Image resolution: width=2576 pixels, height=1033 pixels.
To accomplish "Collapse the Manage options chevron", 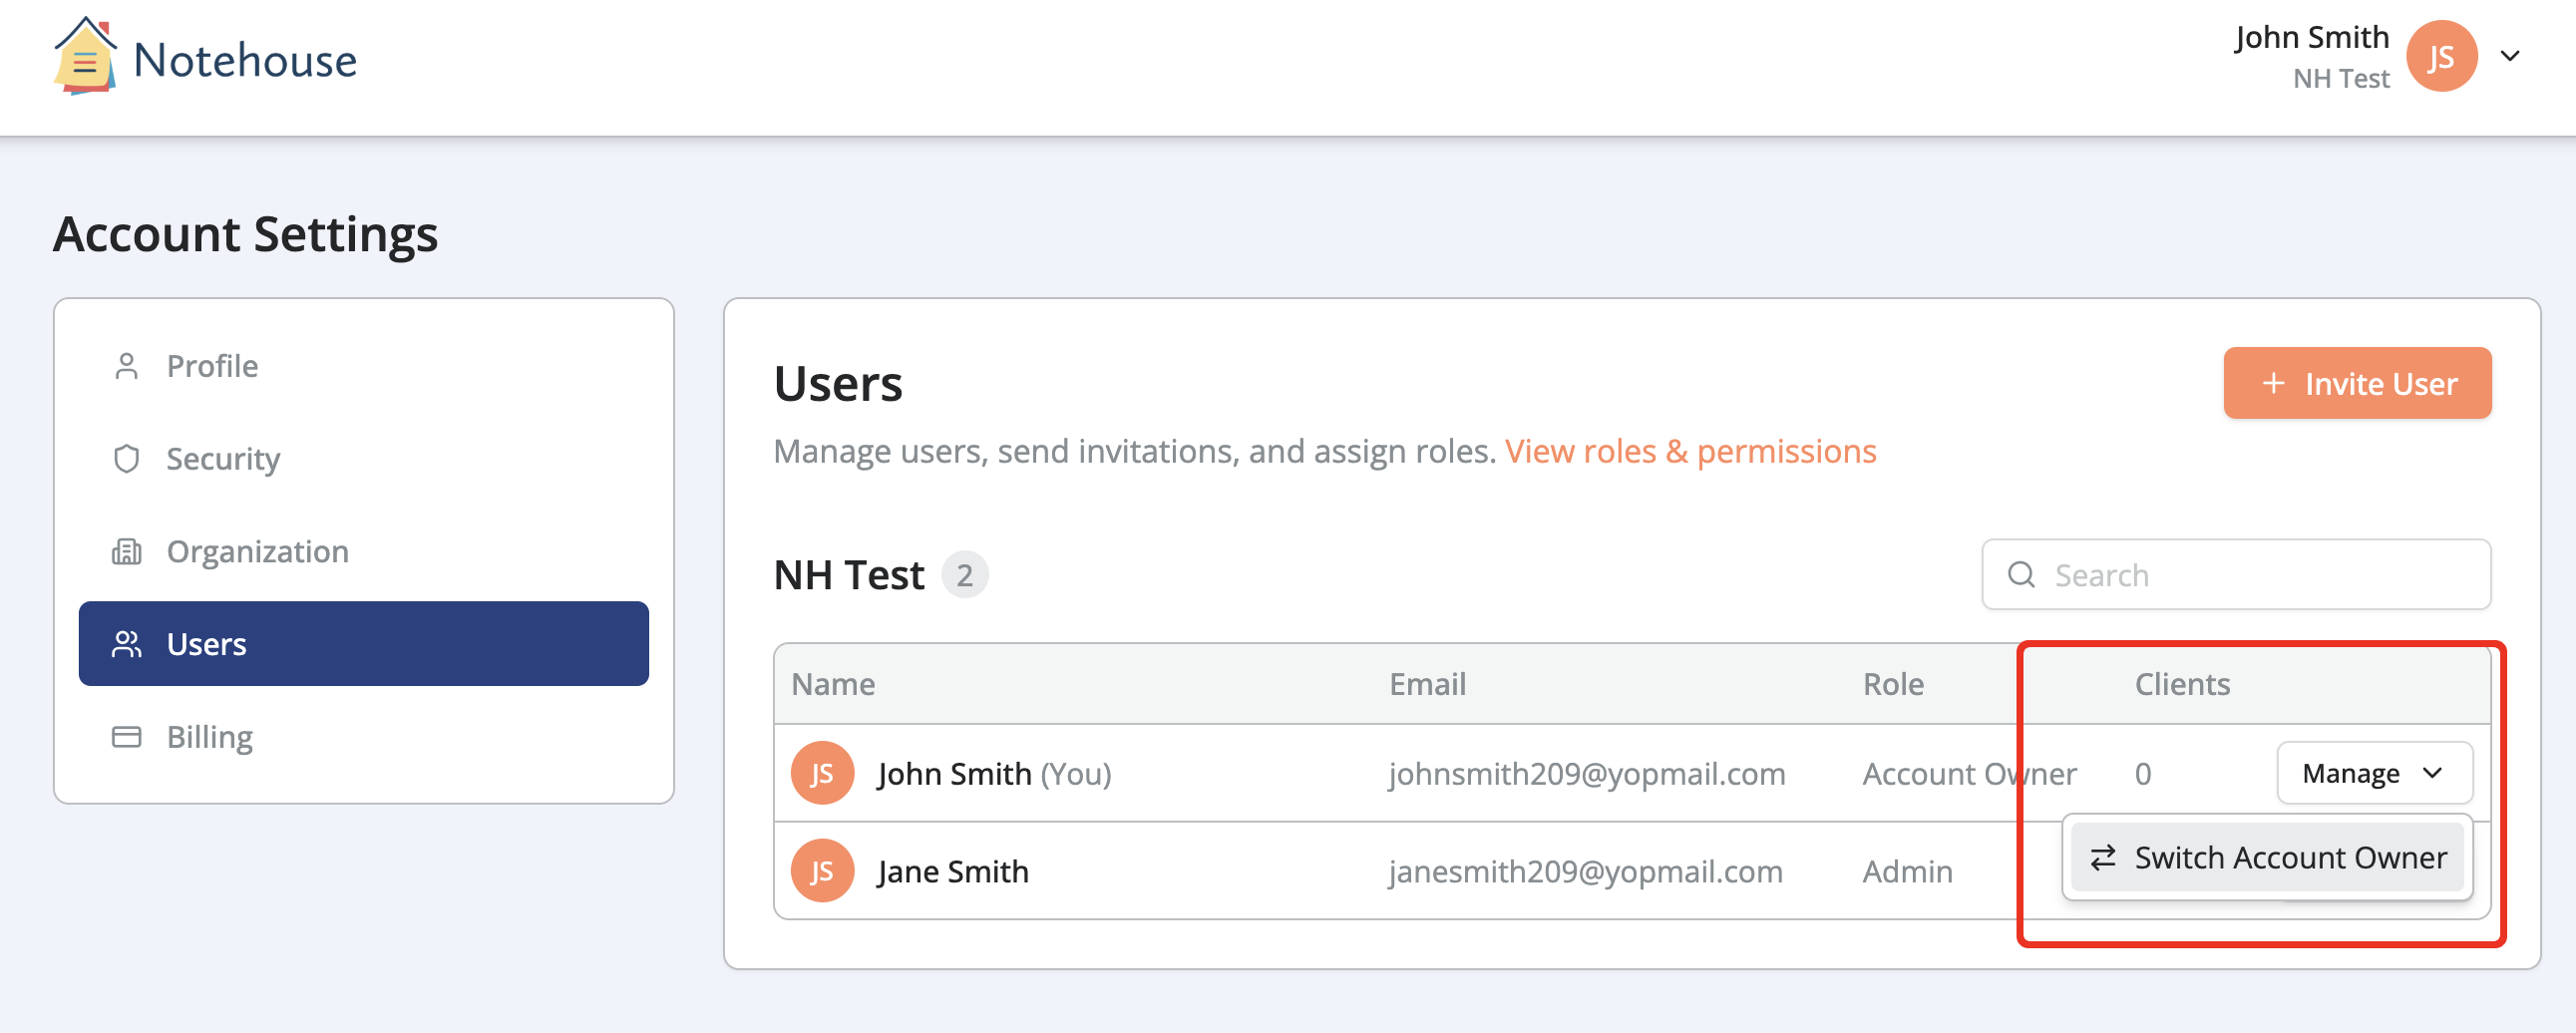I will tap(2434, 773).
